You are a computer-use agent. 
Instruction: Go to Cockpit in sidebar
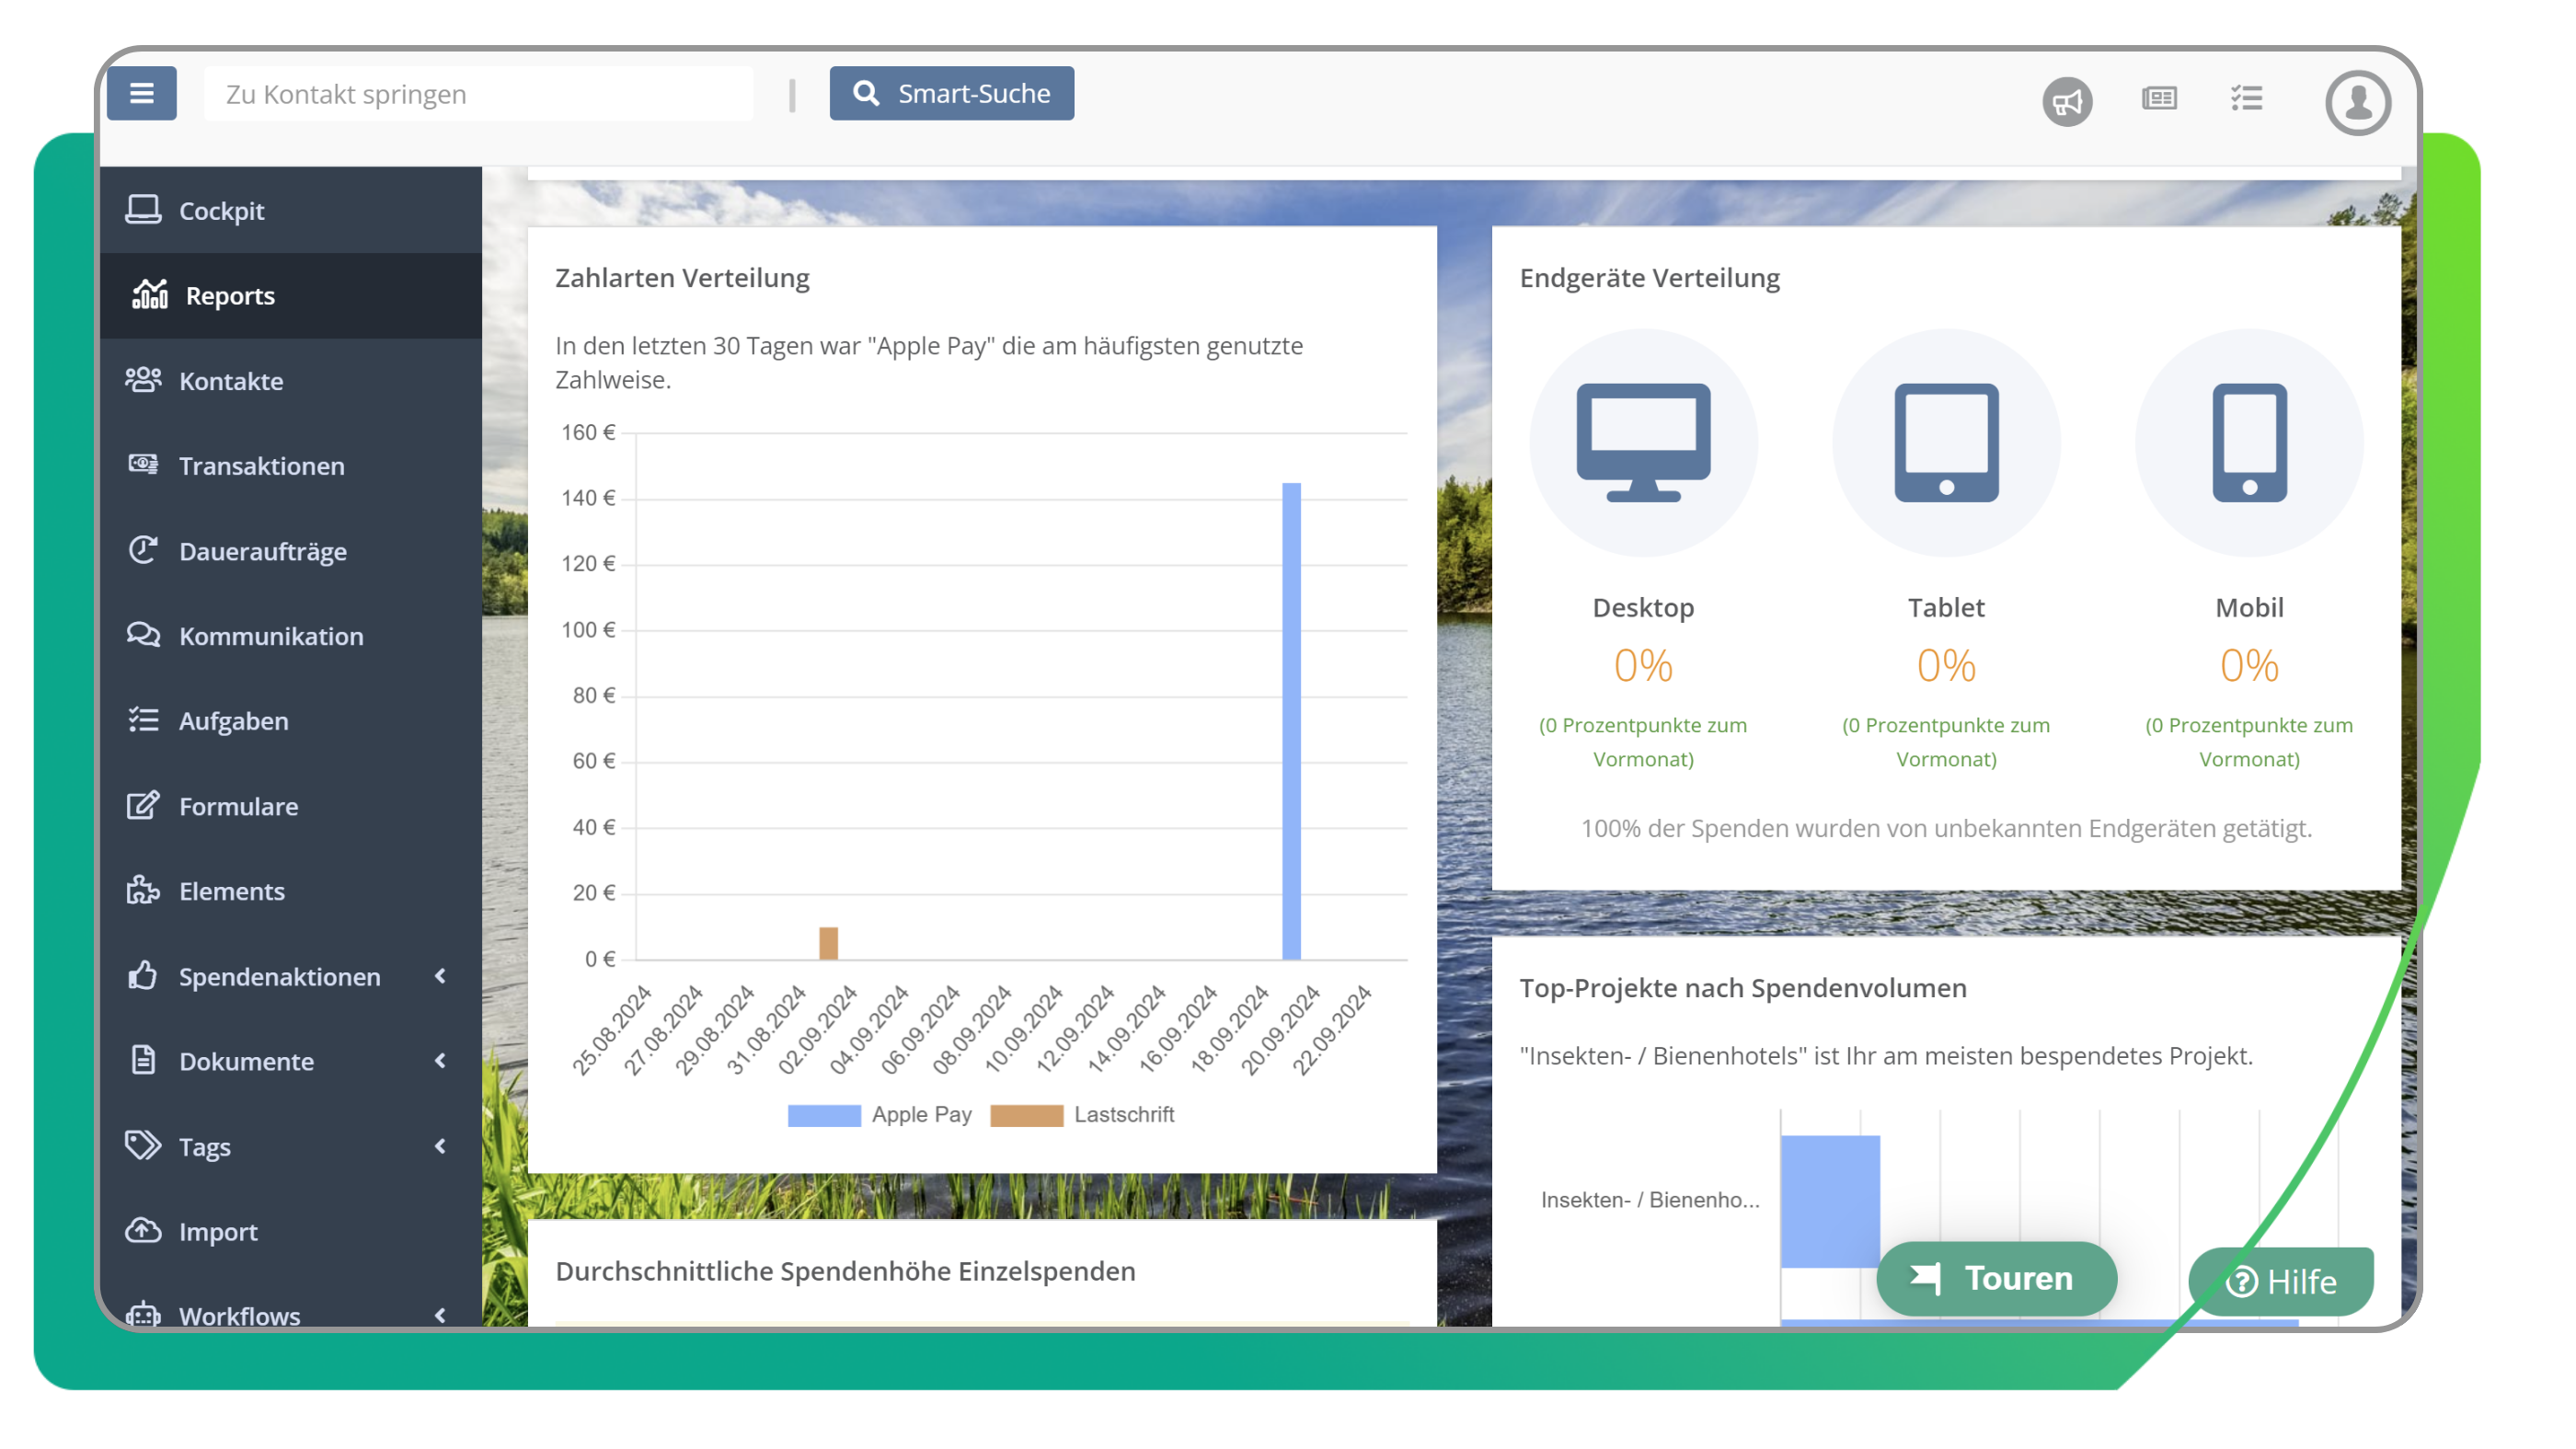click(x=221, y=211)
